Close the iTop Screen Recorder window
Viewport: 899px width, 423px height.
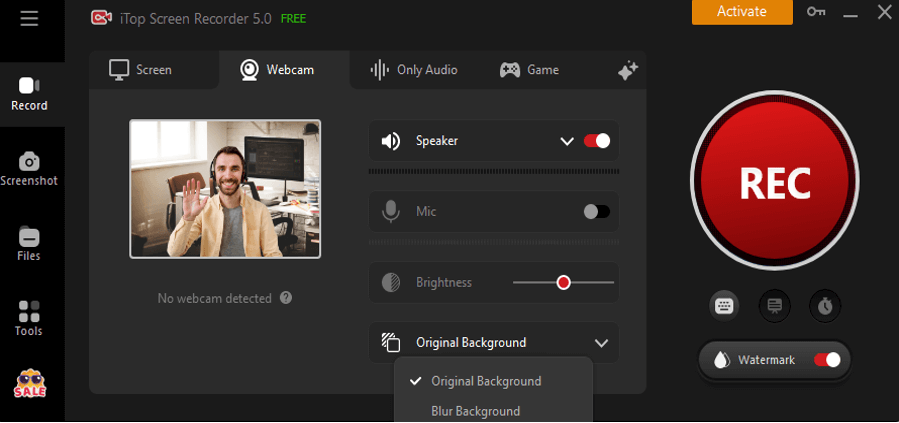pyautogui.click(x=885, y=11)
